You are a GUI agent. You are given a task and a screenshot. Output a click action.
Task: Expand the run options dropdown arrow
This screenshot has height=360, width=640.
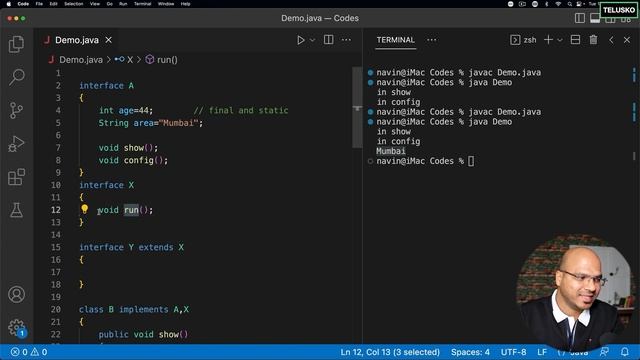click(x=312, y=40)
